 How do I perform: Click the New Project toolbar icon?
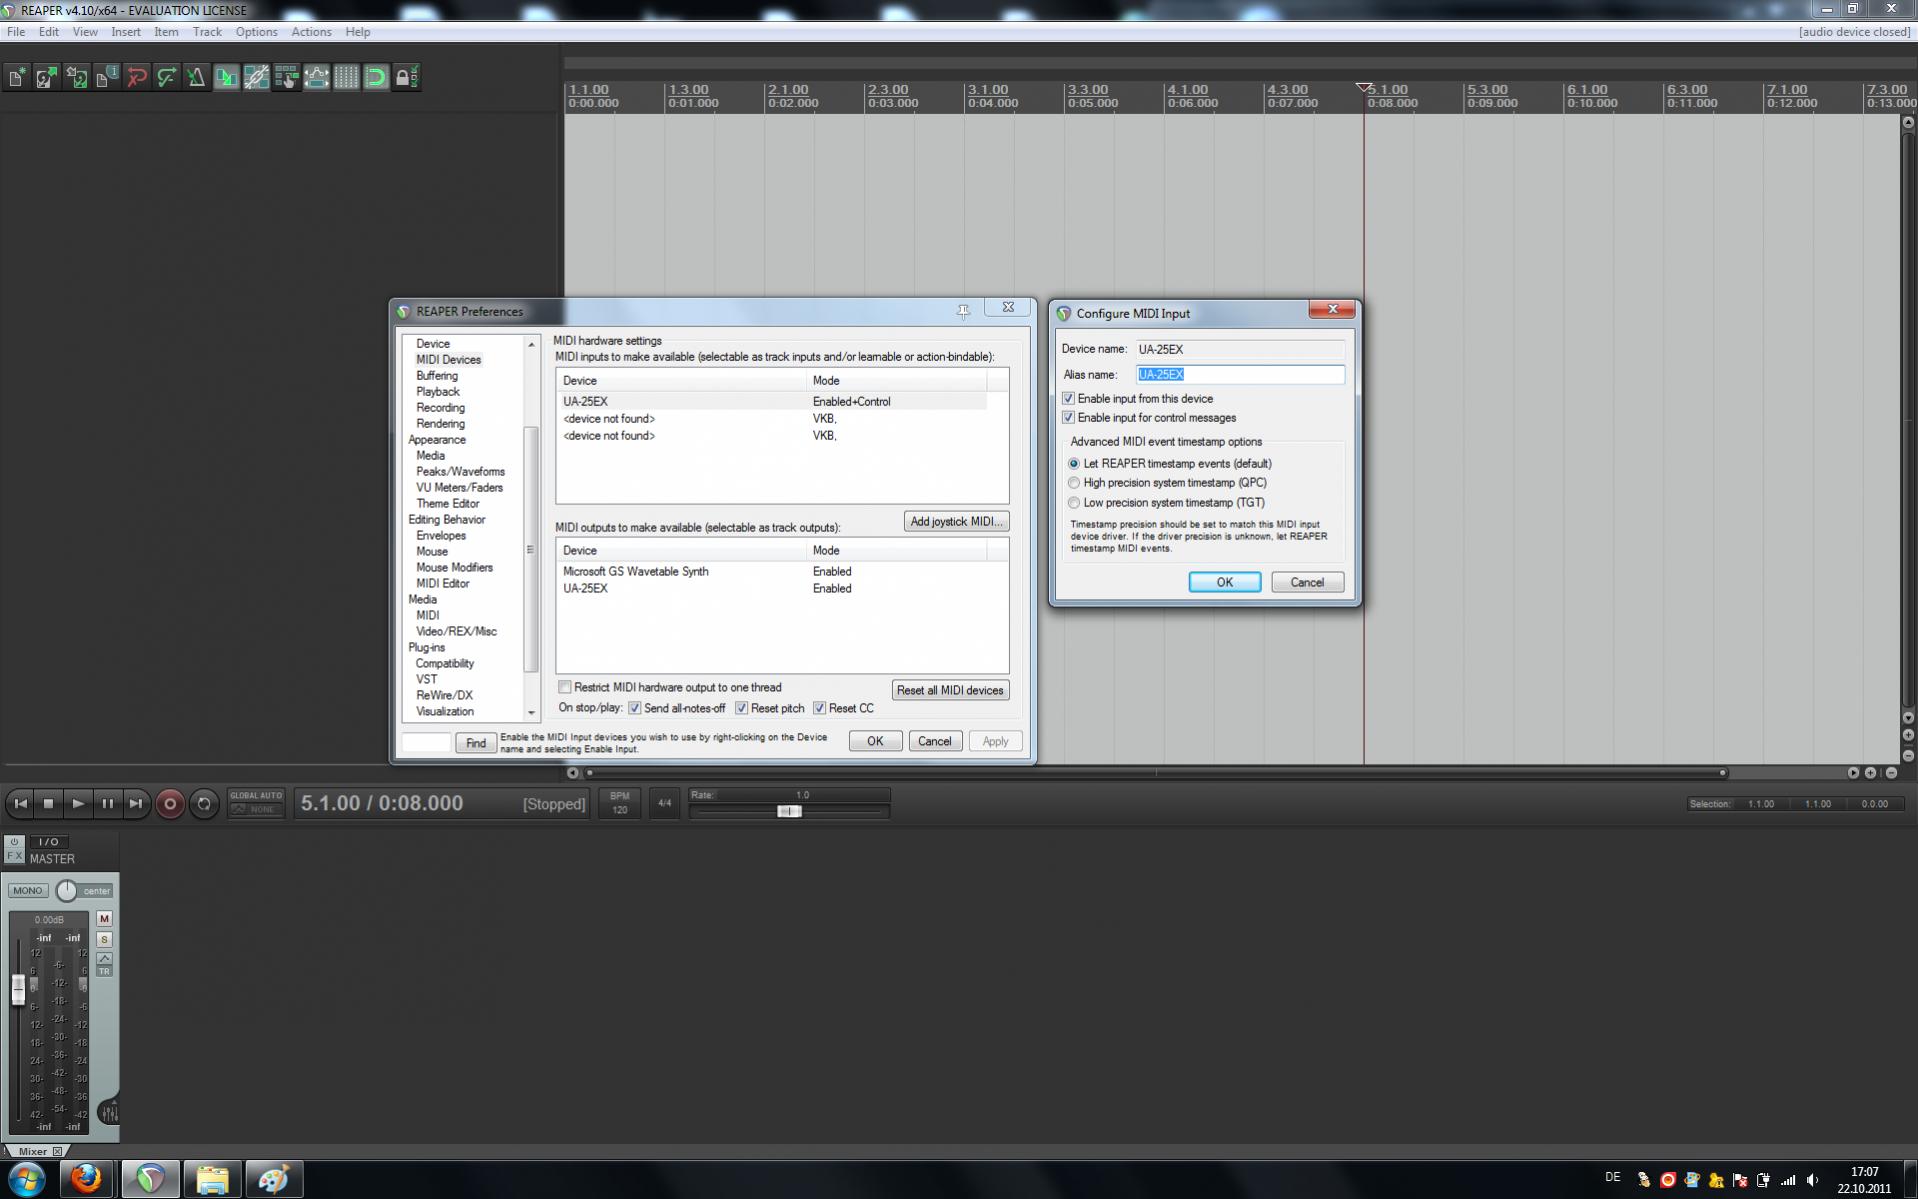pos(17,77)
